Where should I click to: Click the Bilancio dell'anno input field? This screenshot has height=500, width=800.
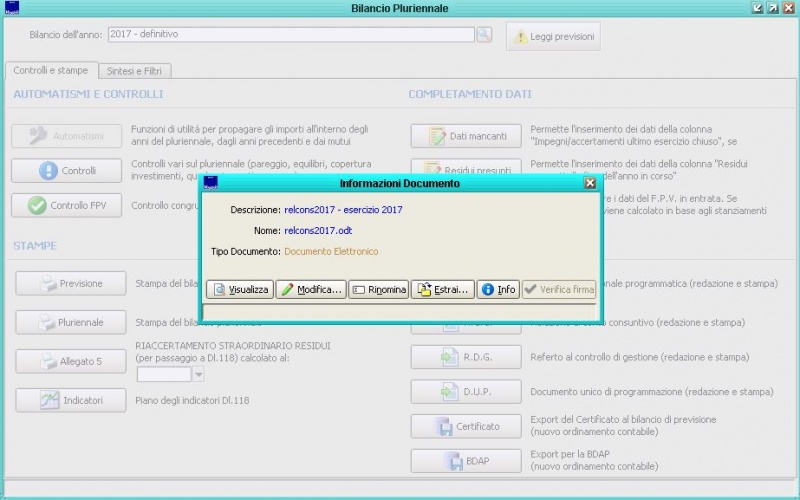(x=290, y=35)
